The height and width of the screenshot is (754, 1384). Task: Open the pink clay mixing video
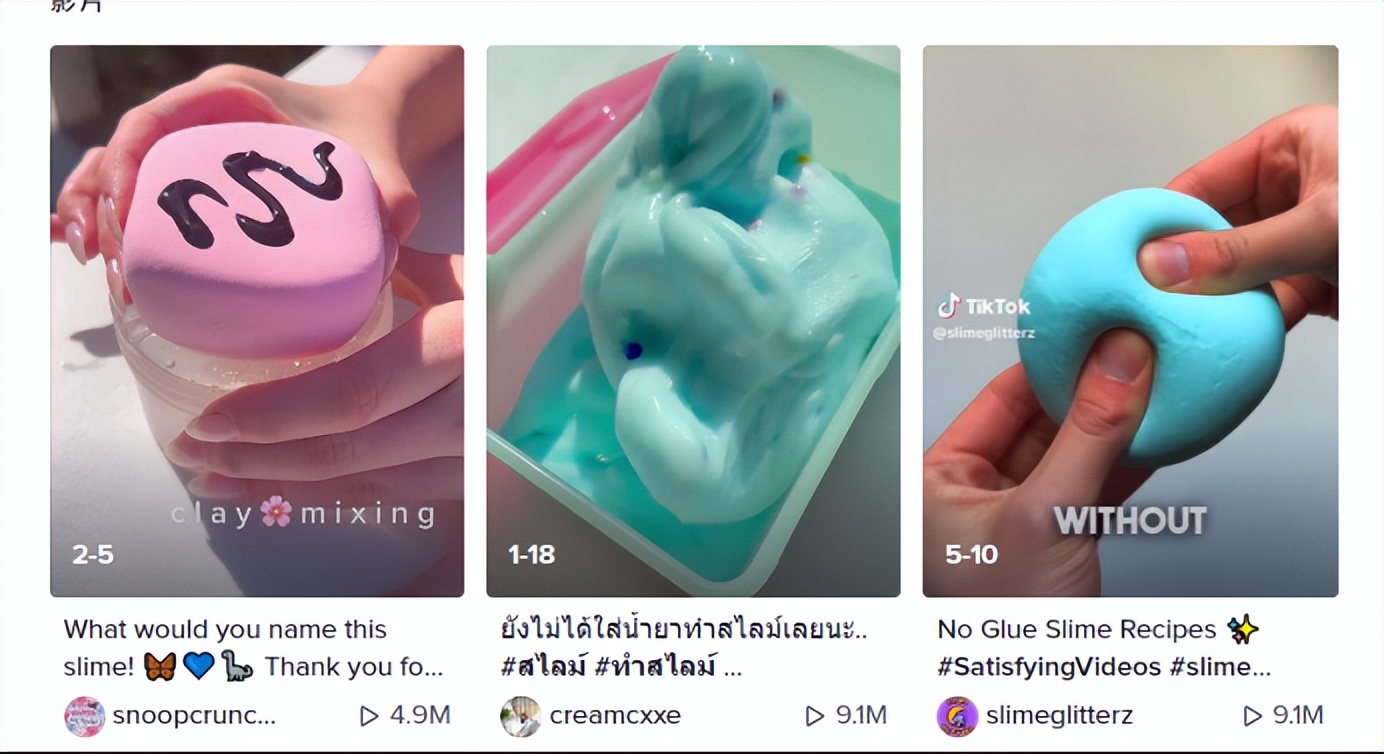[257, 321]
